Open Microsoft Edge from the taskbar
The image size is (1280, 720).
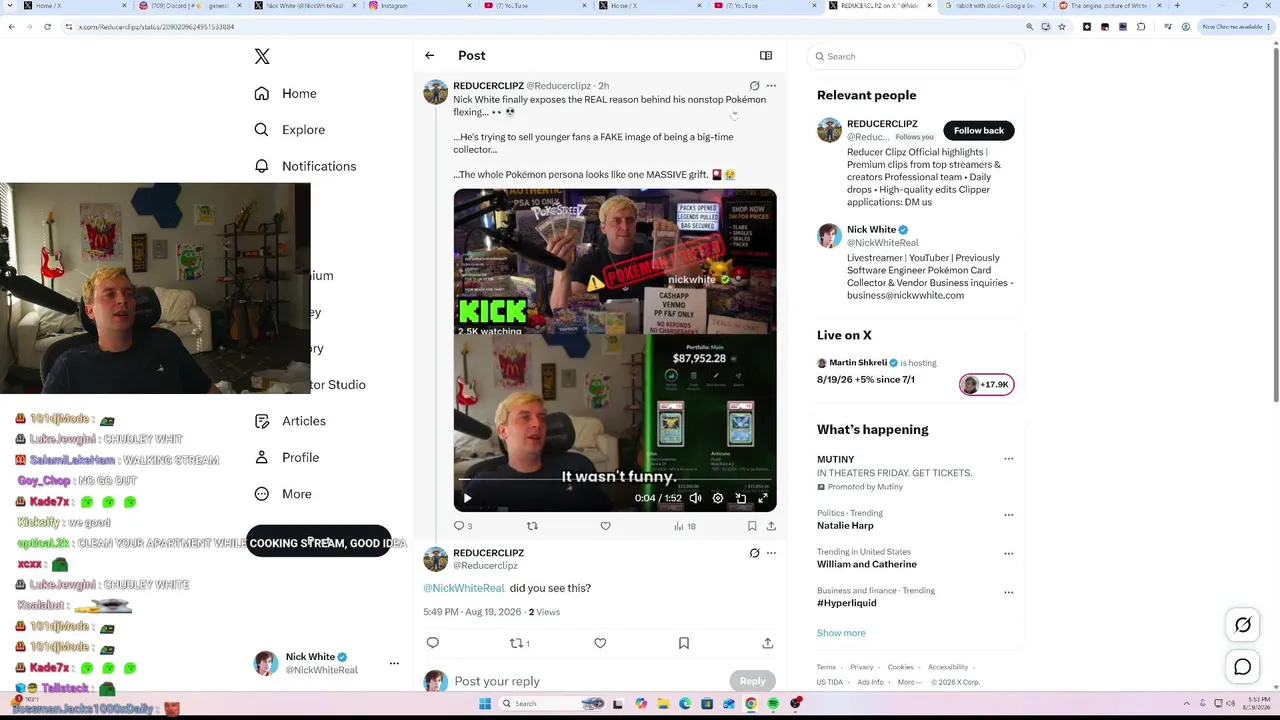(685, 704)
